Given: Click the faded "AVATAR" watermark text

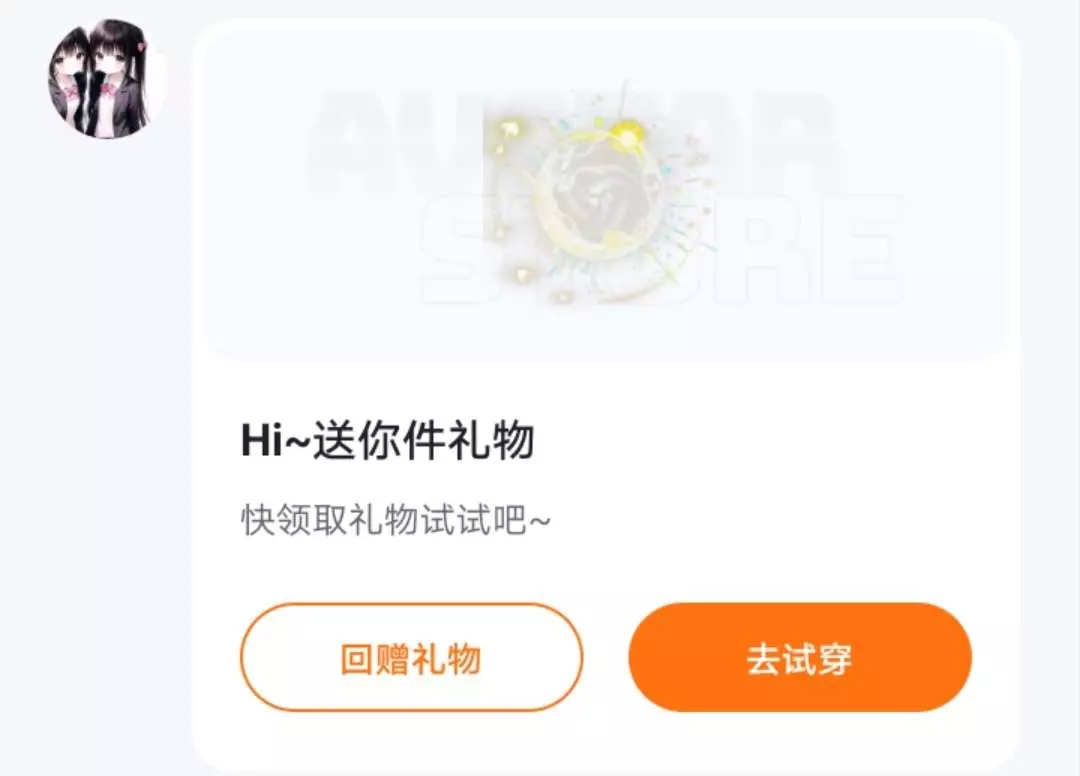Looking at the screenshot, I should 572,145.
